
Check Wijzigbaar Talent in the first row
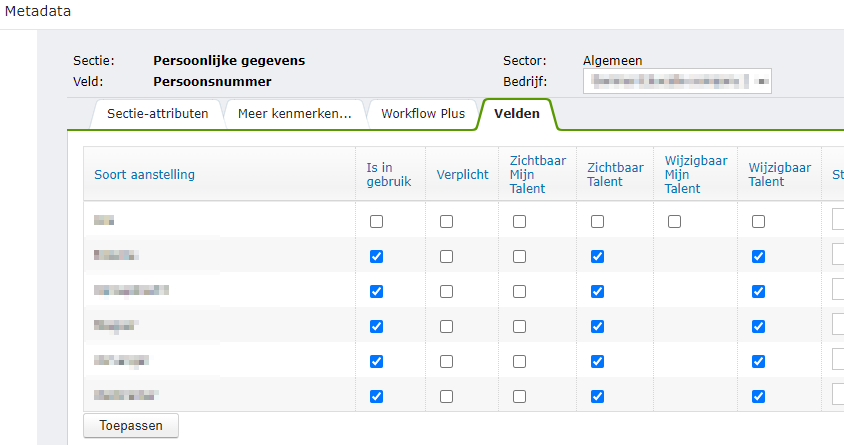tap(758, 222)
